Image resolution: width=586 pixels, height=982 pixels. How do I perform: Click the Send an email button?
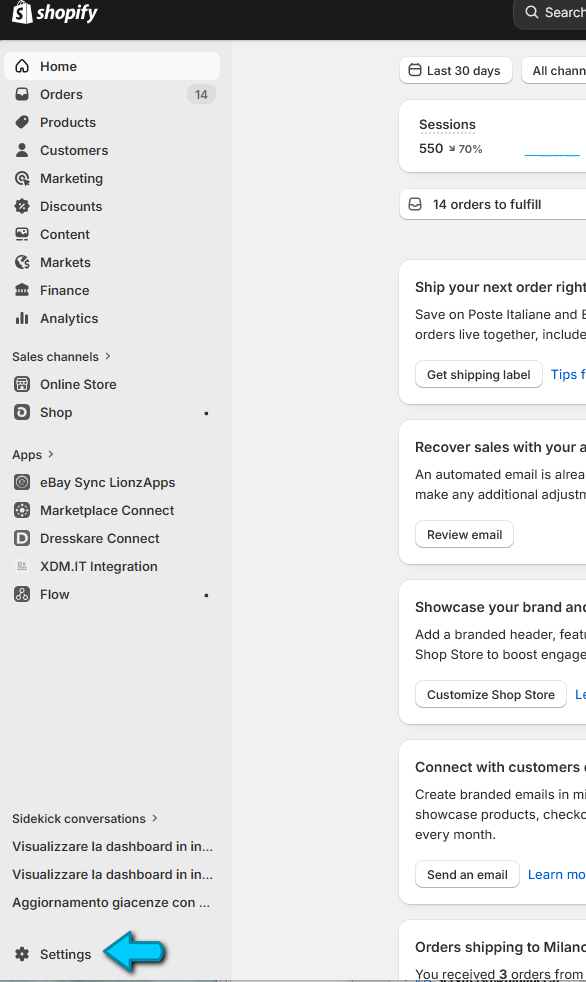[x=467, y=874]
